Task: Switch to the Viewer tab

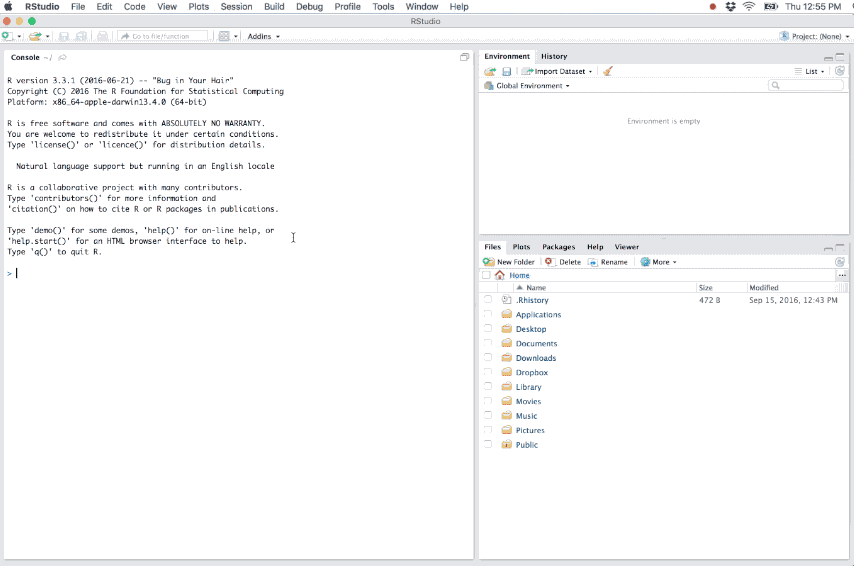Action: point(626,247)
